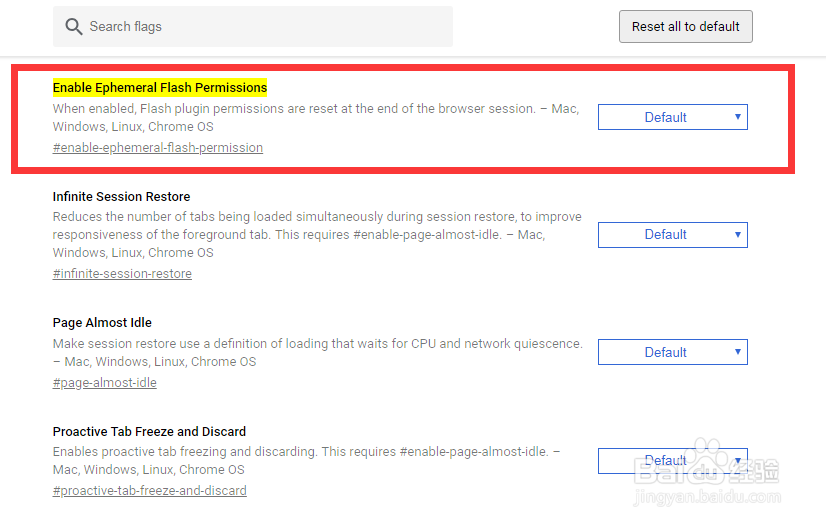Open Proactive Tab Freeze Default dropdown
The image size is (826, 526).
(x=673, y=461)
